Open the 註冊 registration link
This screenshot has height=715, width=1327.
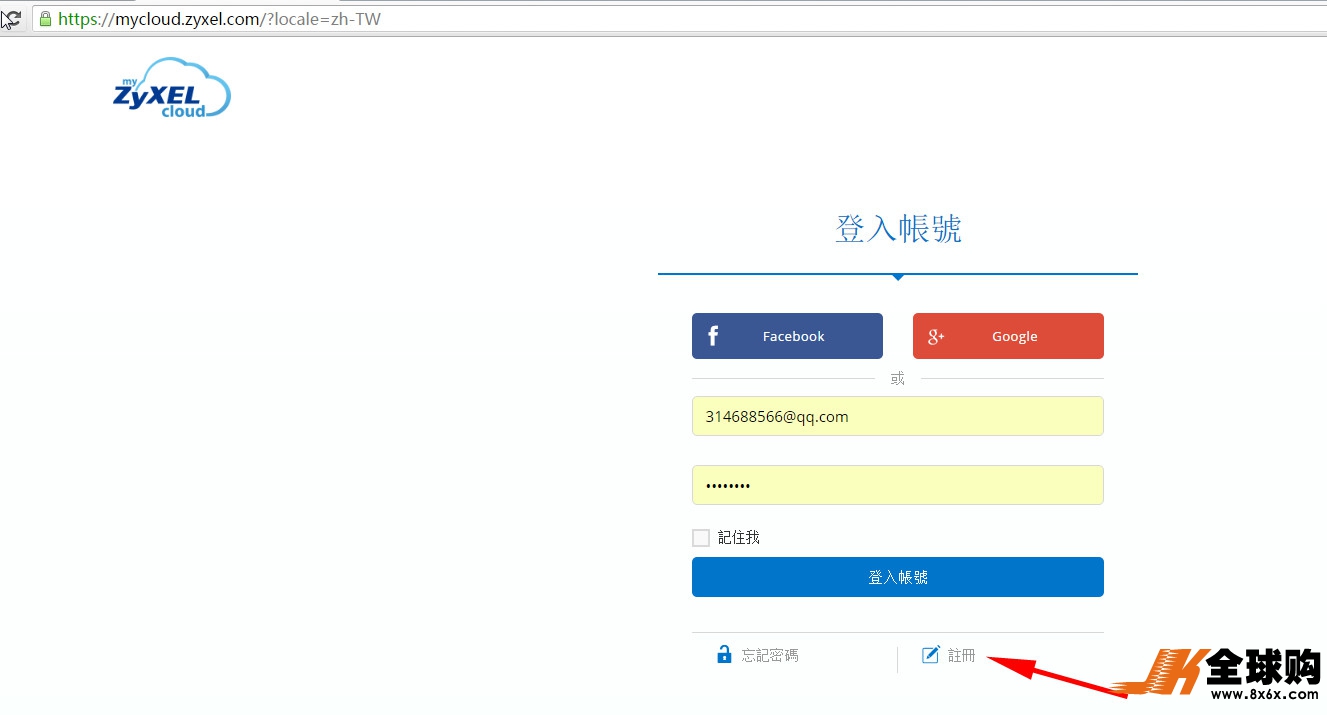point(963,654)
